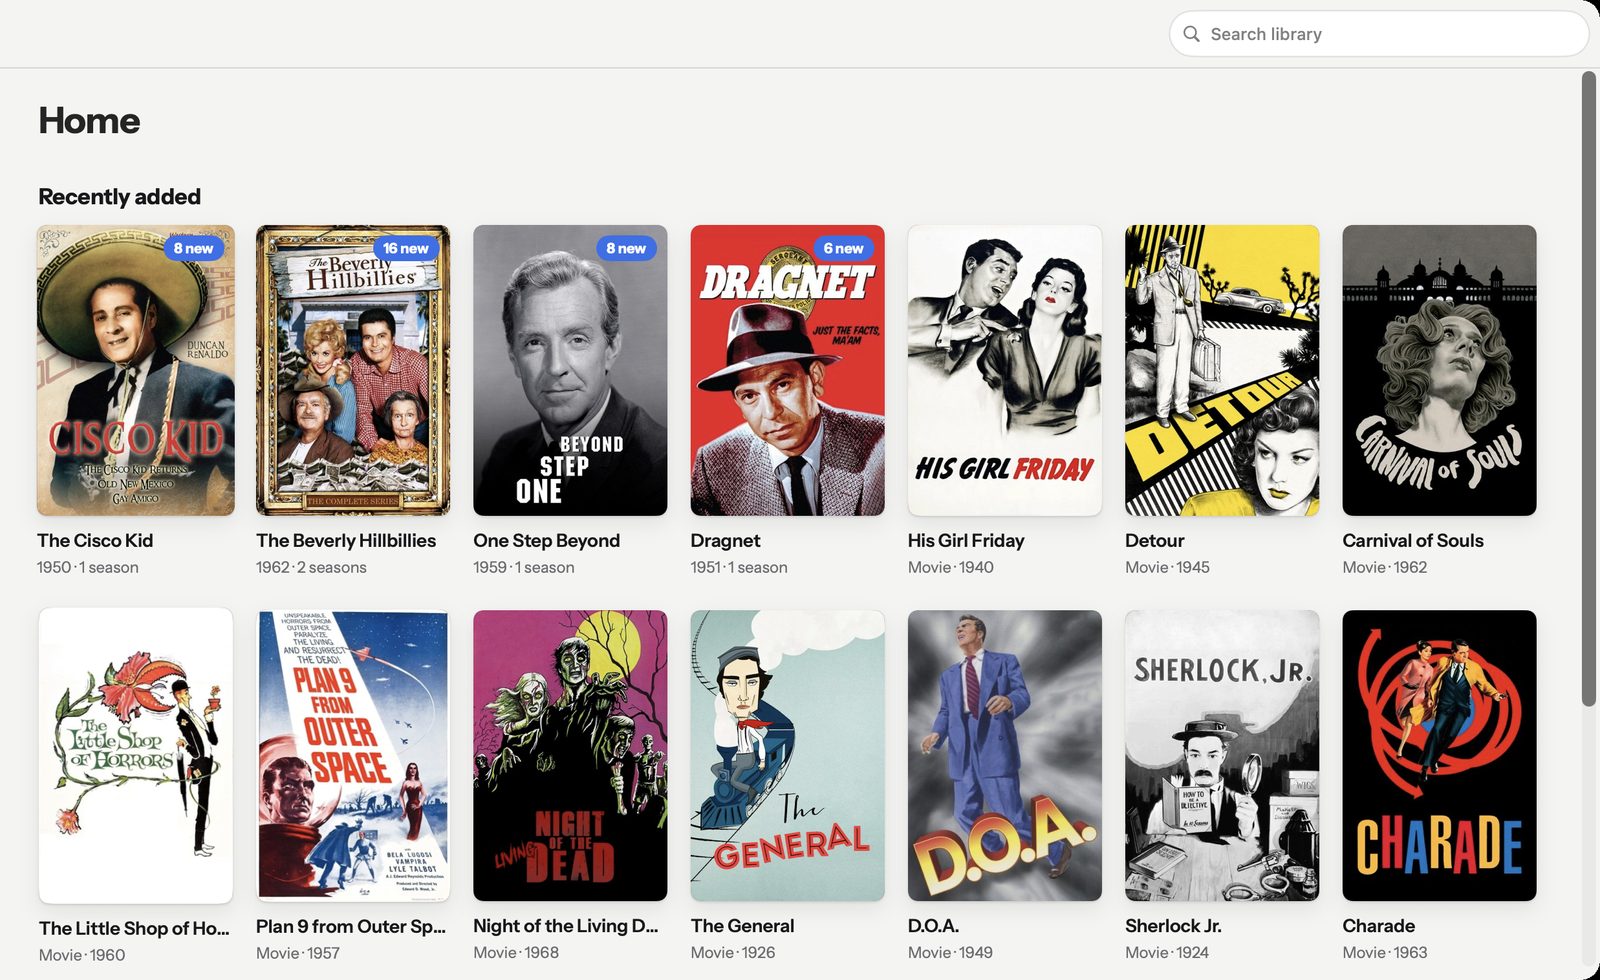Image resolution: width=1600 pixels, height=980 pixels.
Task: Click the Recently added section heading
Action: coord(119,196)
